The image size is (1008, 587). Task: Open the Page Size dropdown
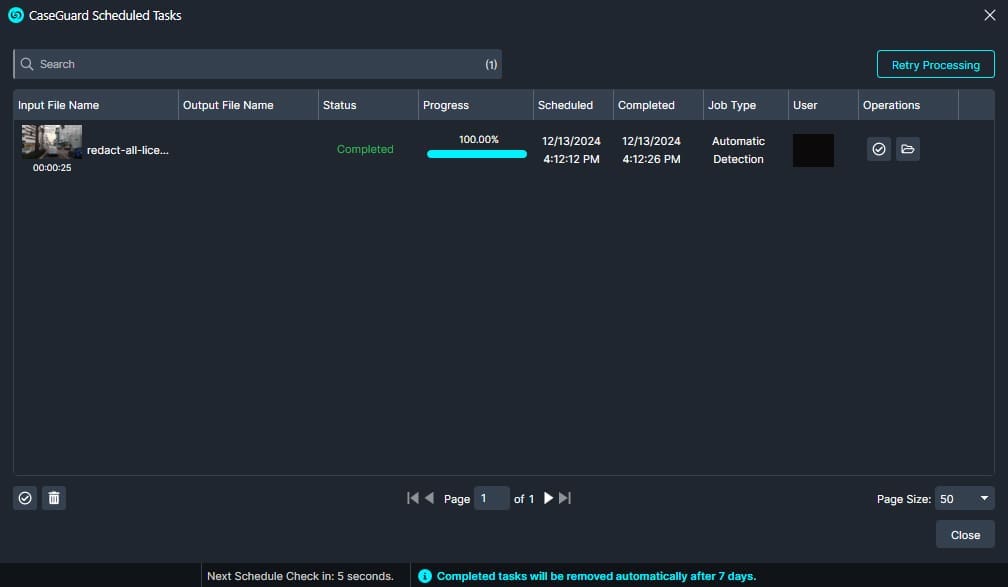[x=963, y=498]
